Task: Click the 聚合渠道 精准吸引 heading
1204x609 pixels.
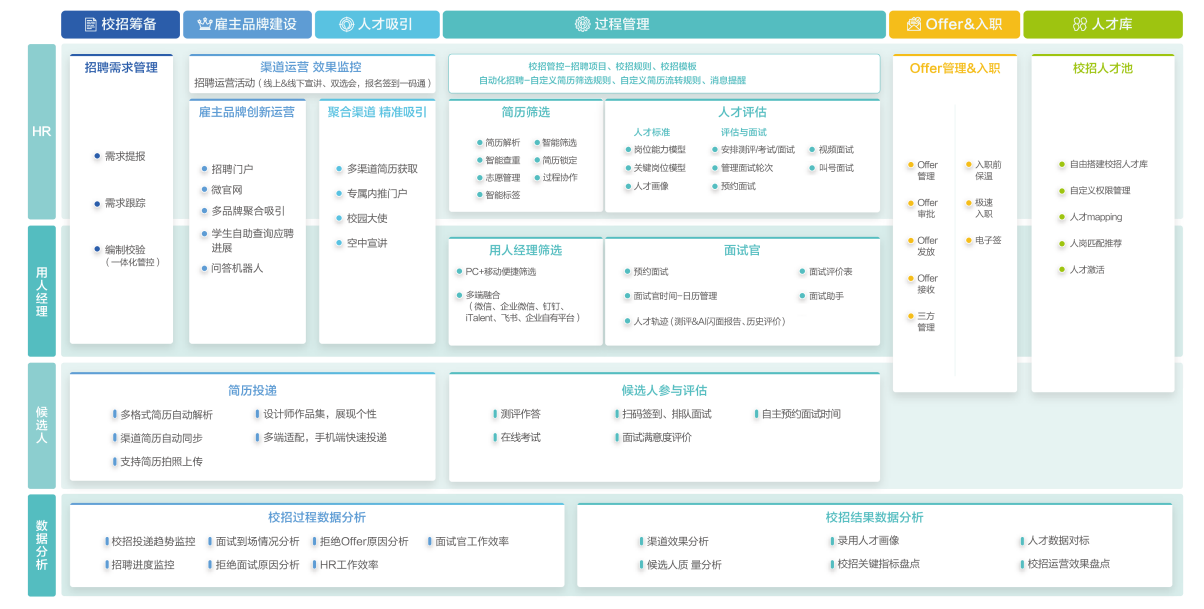Action: [377, 112]
